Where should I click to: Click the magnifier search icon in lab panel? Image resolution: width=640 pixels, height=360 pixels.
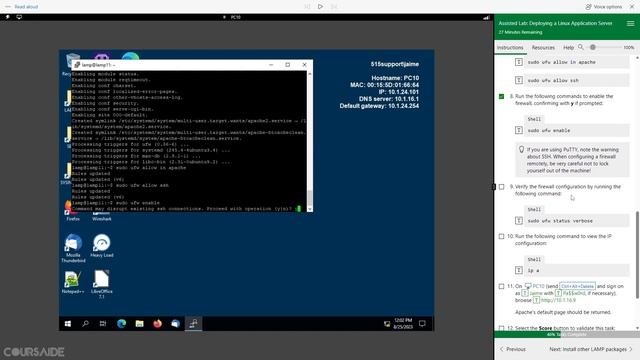581,47
